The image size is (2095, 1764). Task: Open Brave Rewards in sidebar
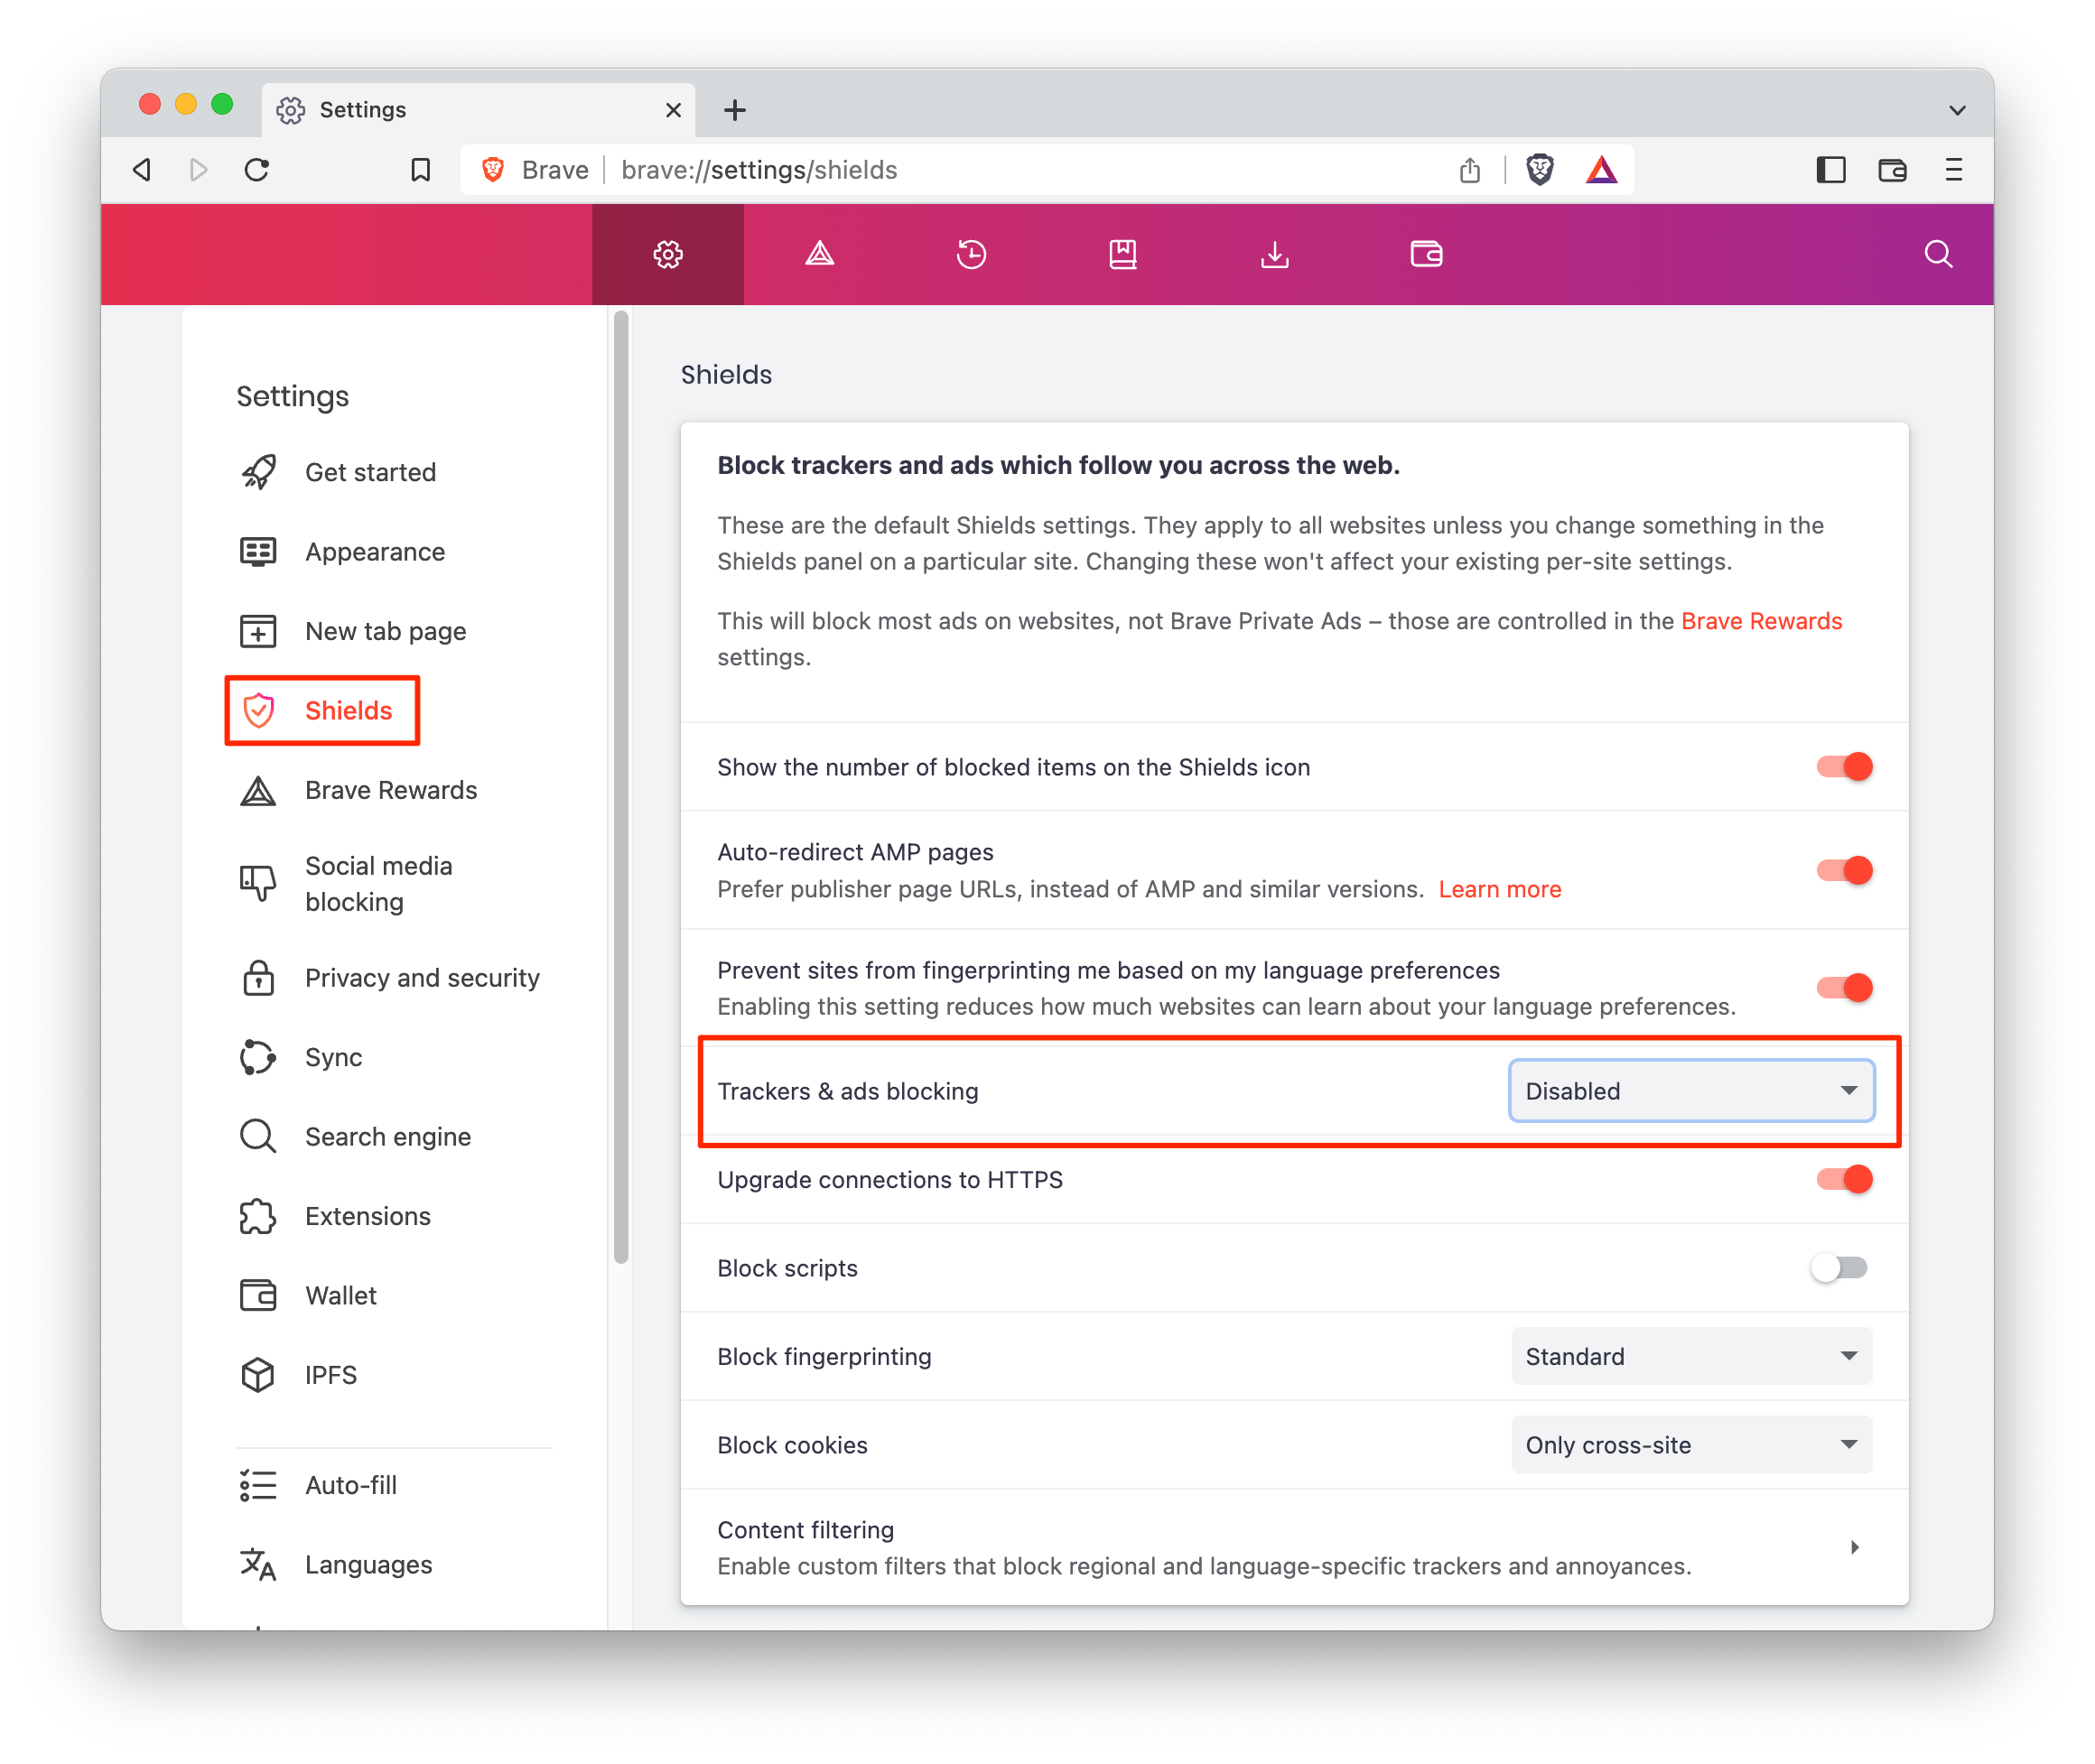358,790
